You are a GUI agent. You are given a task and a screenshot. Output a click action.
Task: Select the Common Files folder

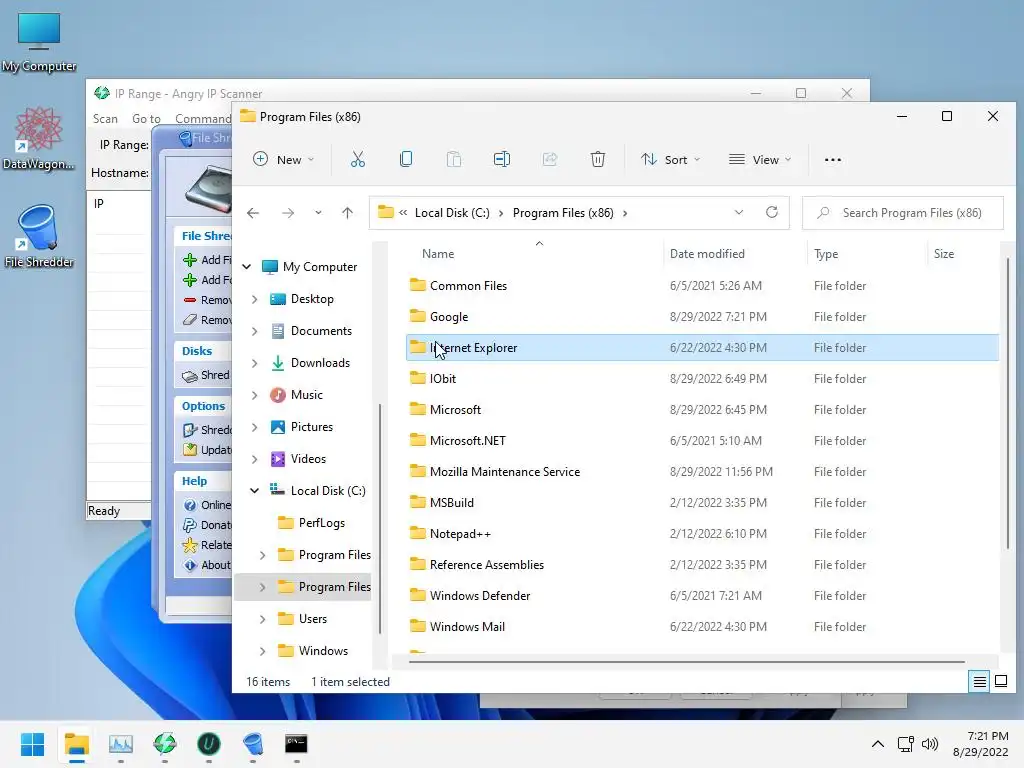click(703, 286)
